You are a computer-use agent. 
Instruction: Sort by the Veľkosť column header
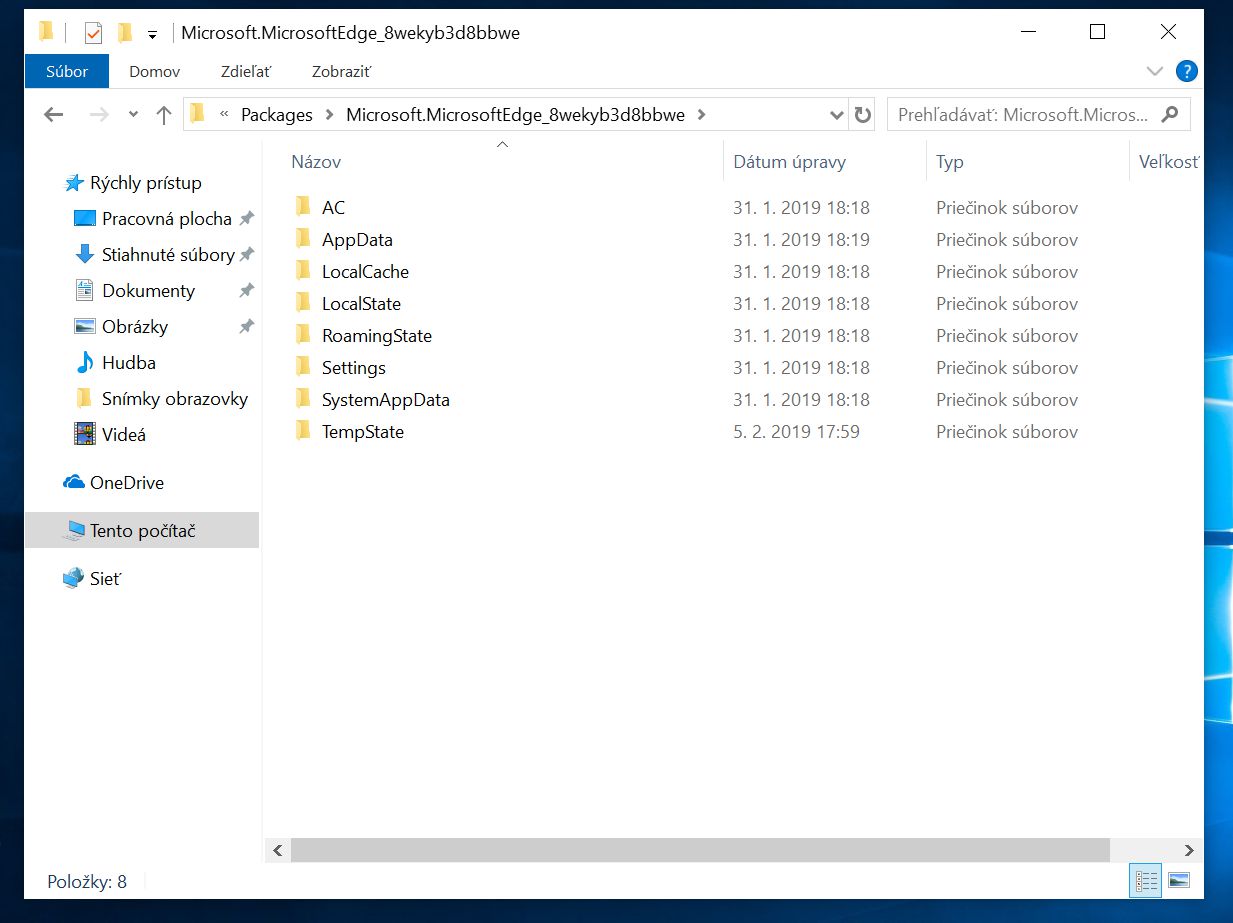point(1168,162)
